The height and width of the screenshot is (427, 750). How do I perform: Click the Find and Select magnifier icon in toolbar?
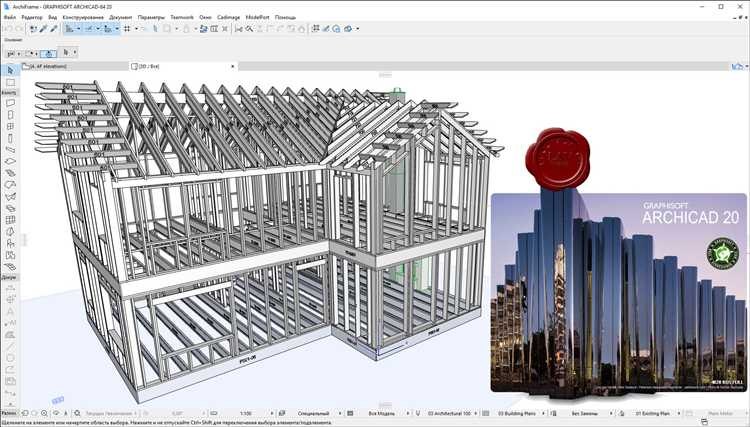(249, 29)
